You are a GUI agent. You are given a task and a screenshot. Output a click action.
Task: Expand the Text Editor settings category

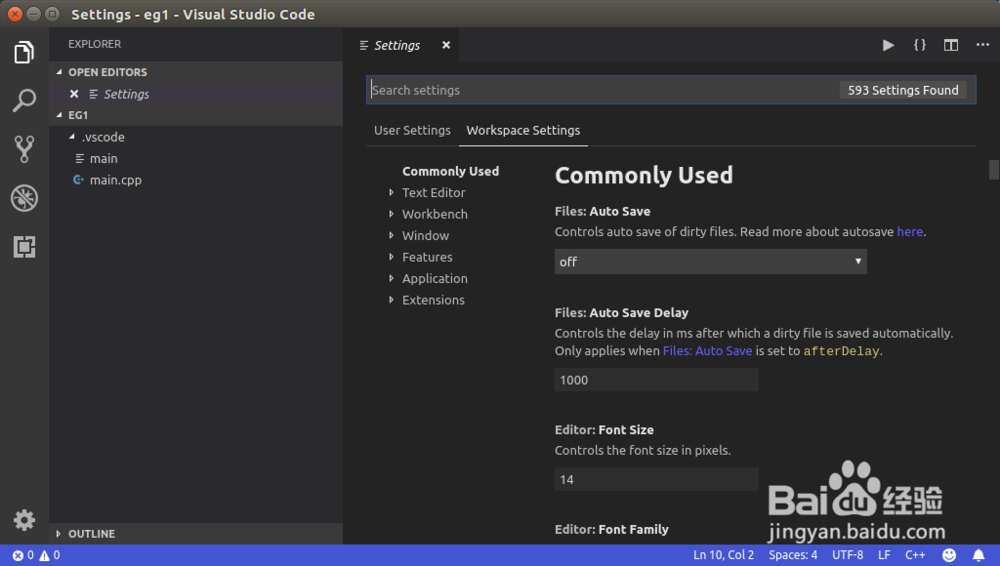coord(433,193)
